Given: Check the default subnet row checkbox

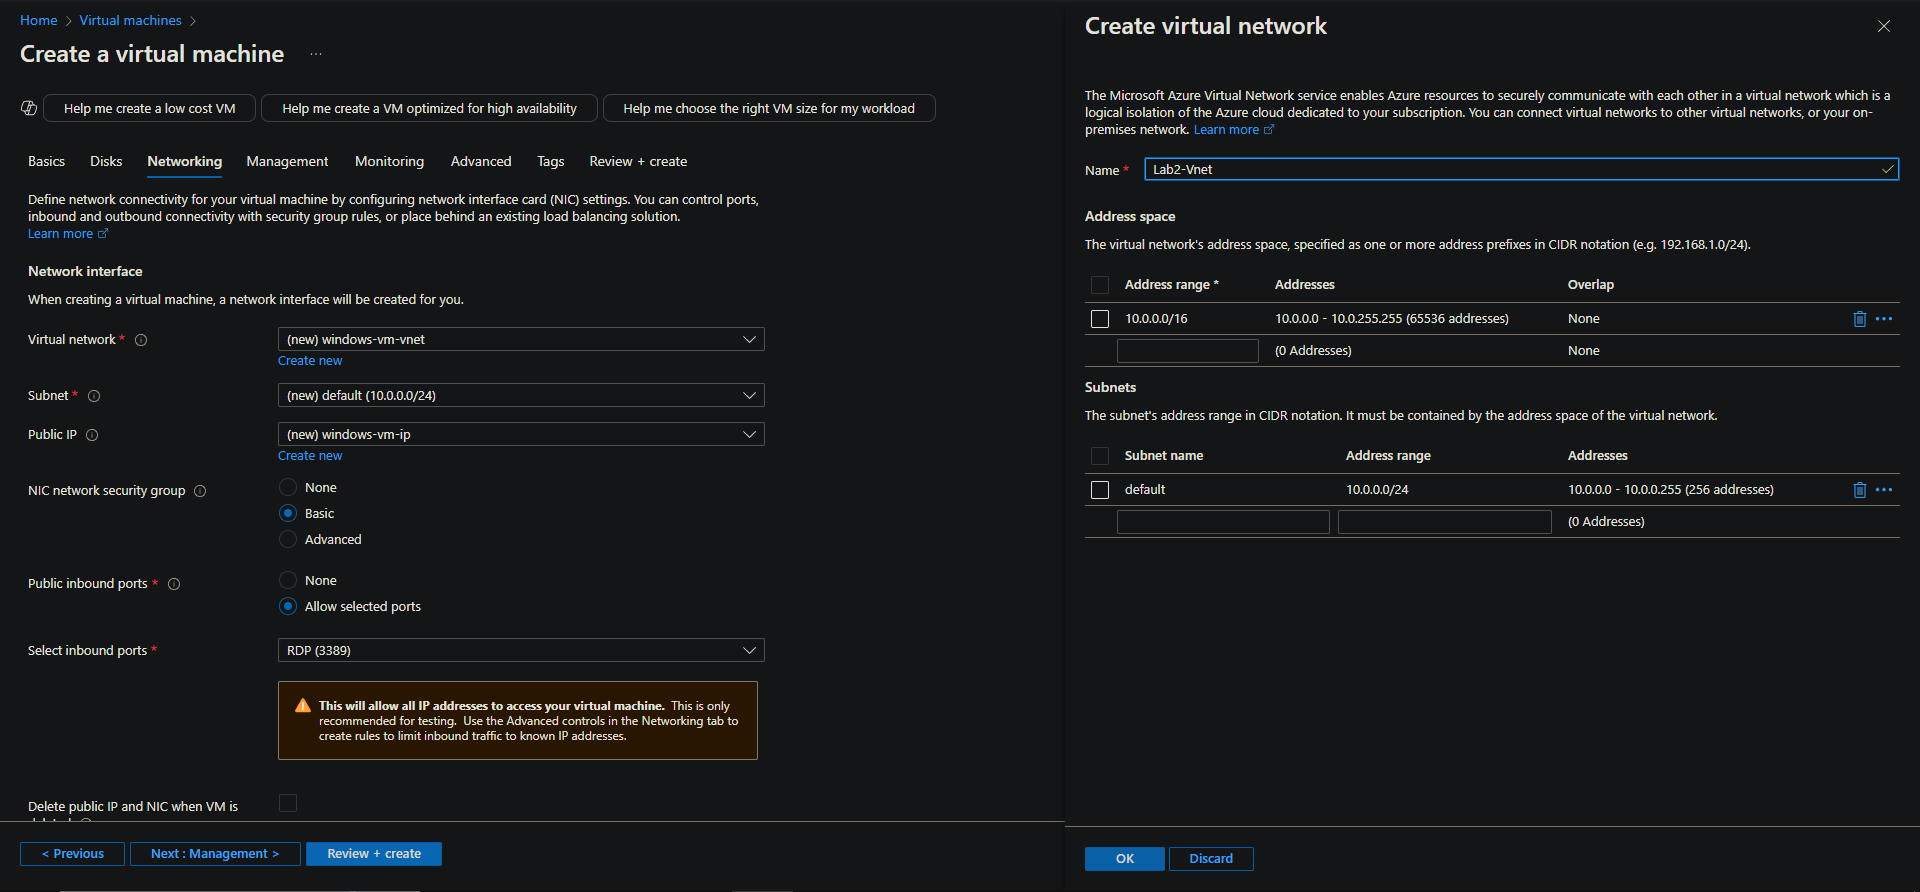Looking at the screenshot, I should [1100, 490].
